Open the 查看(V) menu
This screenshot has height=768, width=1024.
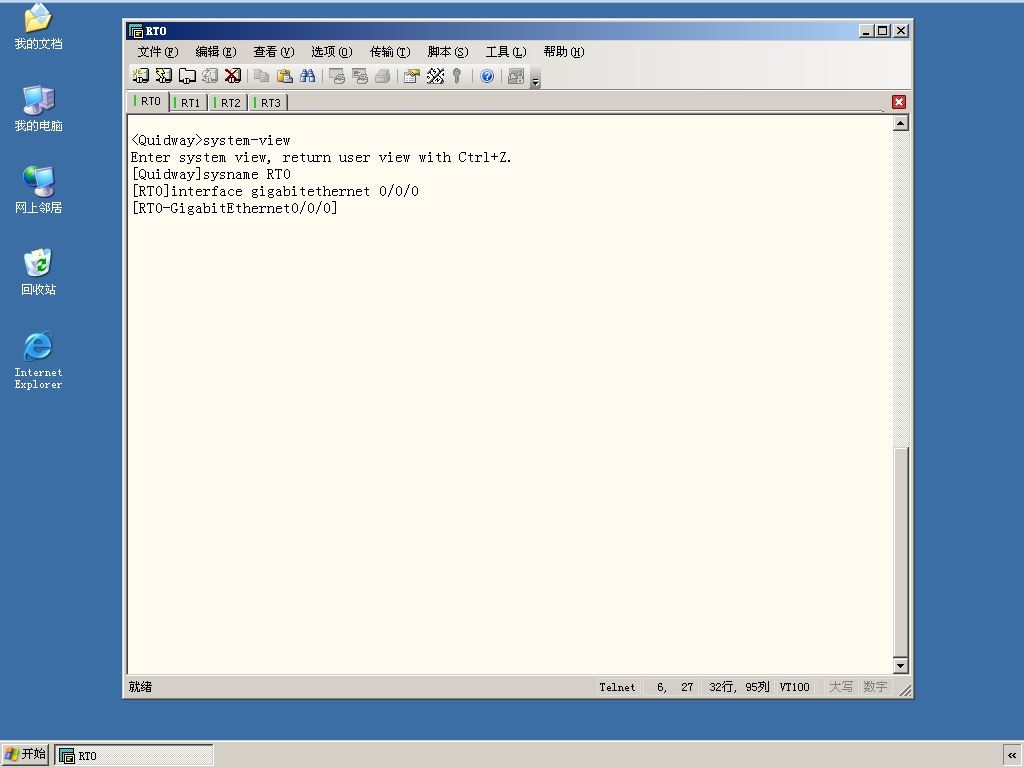point(274,52)
